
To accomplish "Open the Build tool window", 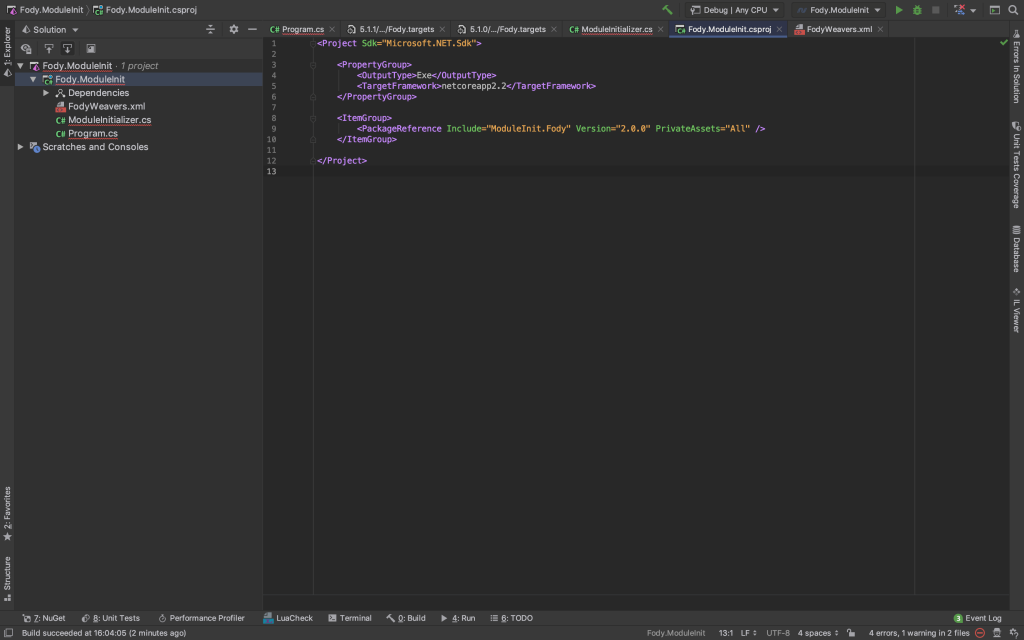I will tap(406, 618).
